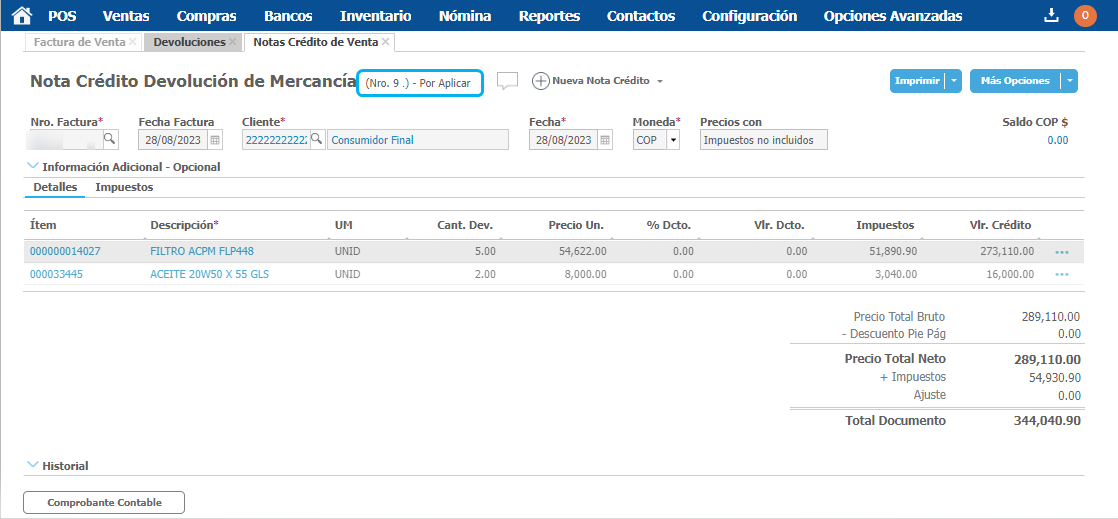Open row options for FILTRO ACPM FLP448

(1061, 251)
